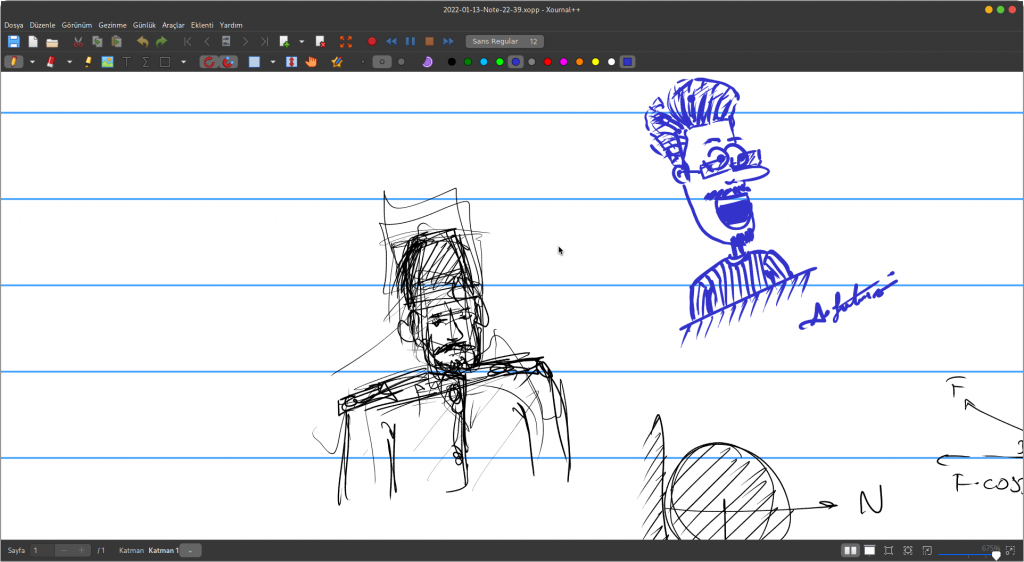
Task: Undo the last stroke
Action: pos(142,42)
